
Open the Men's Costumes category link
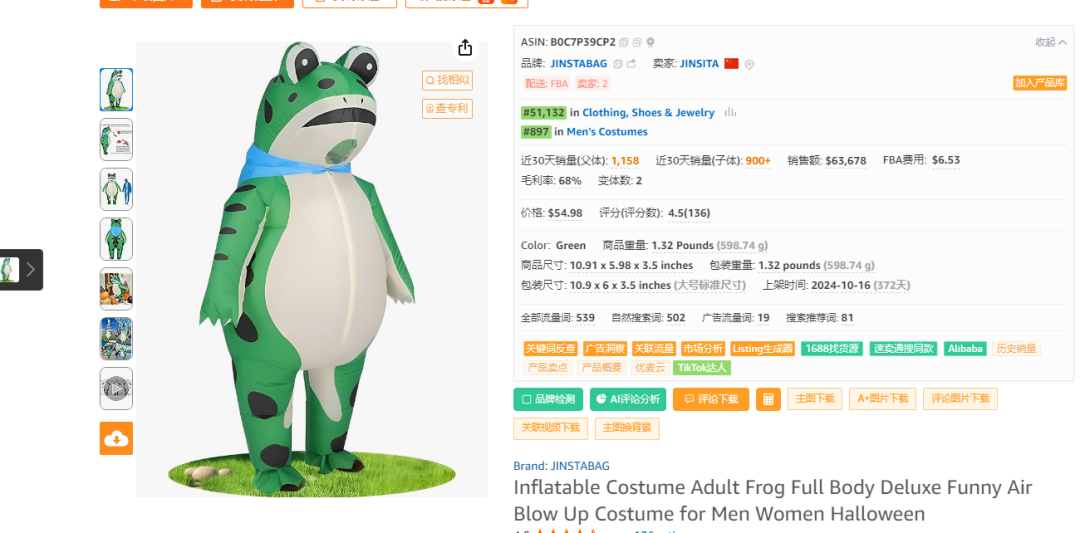(x=607, y=131)
